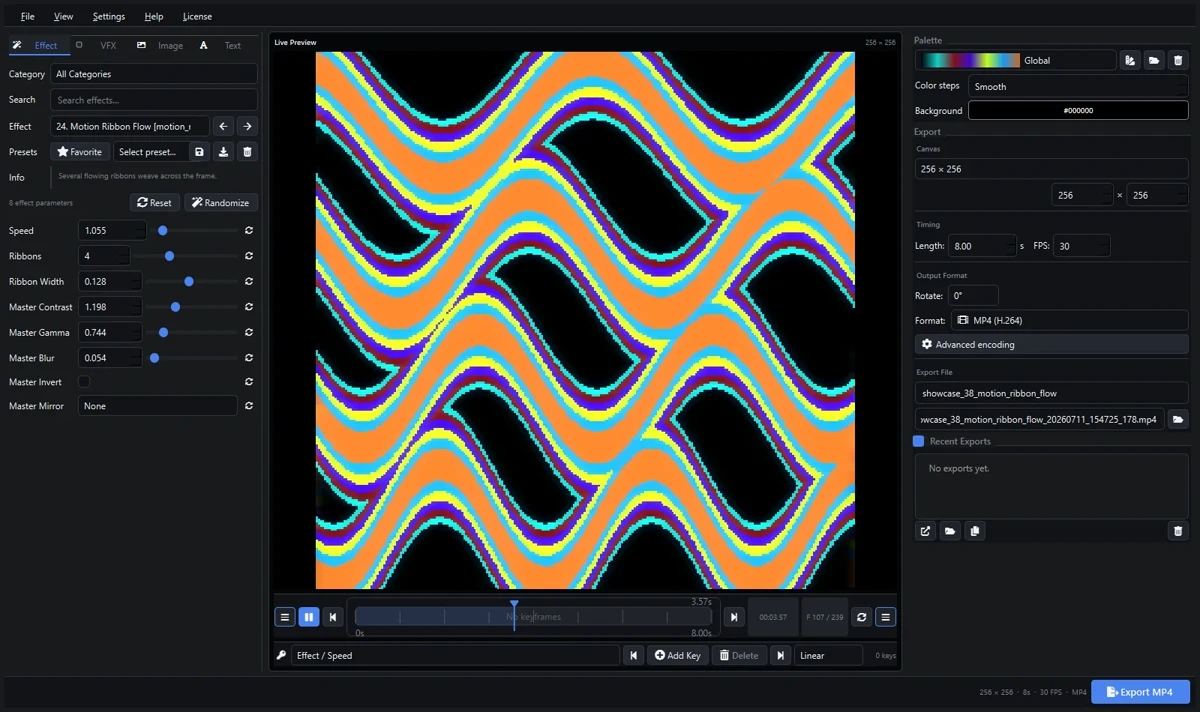Click the Favorite button
1200x712 pixels.
(80, 152)
